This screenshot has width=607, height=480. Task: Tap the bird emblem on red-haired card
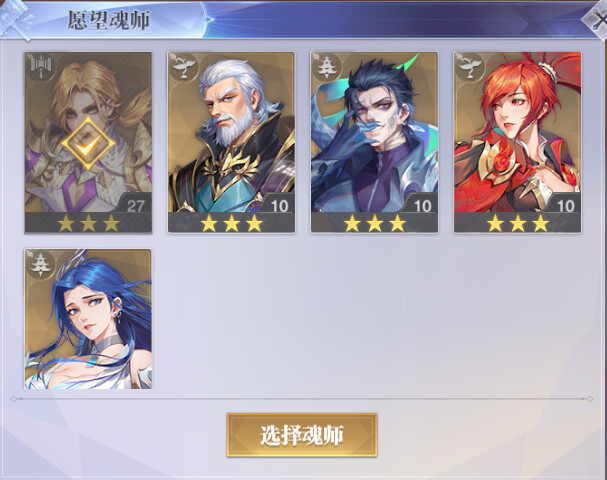point(469,67)
